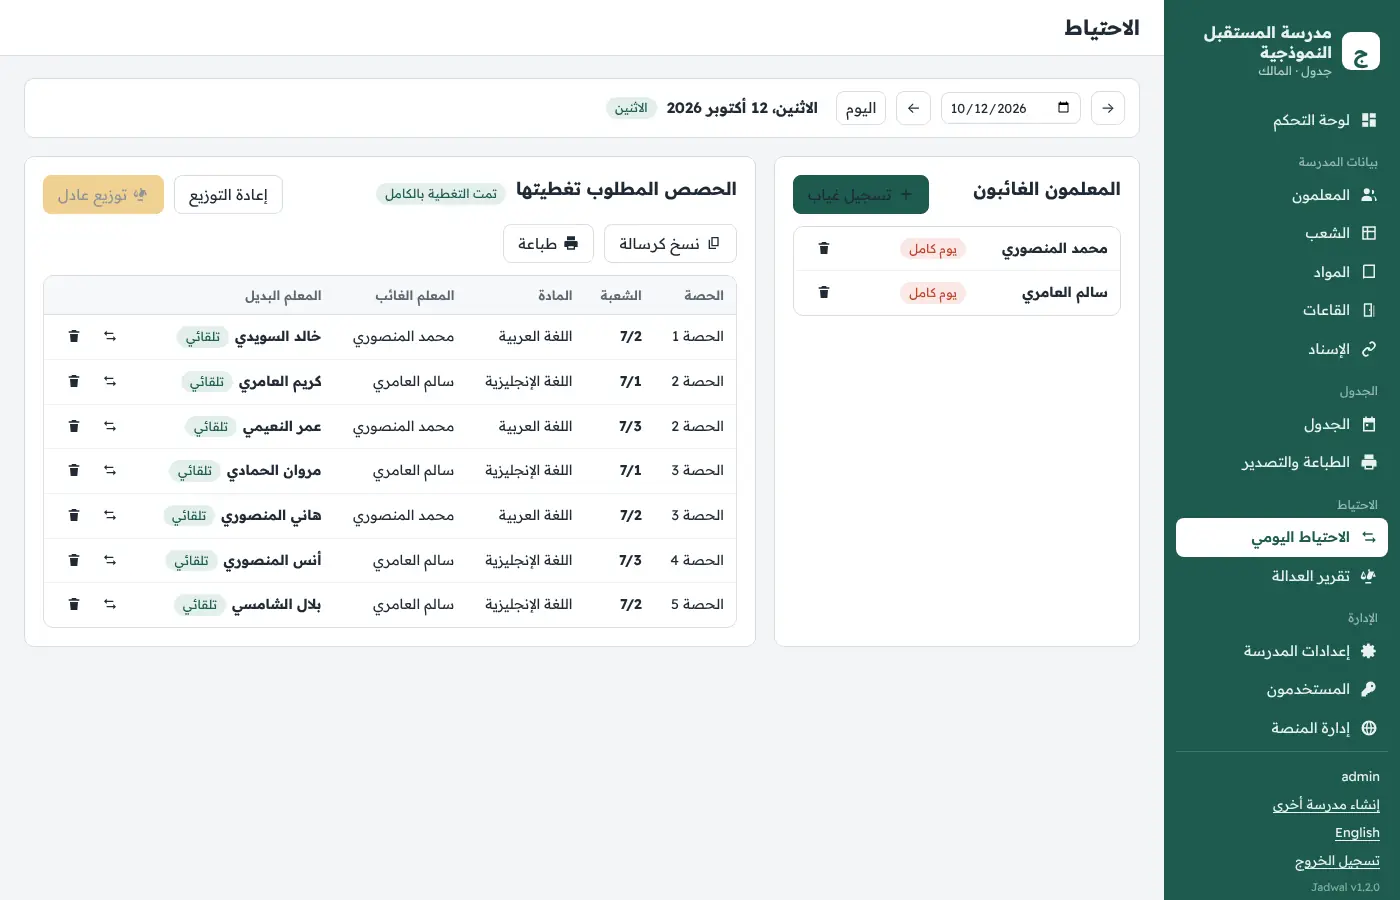Swap substitute teacher هاني المنصوري
The width and height of the screenshot is (1400, 900).
(110, 515)
